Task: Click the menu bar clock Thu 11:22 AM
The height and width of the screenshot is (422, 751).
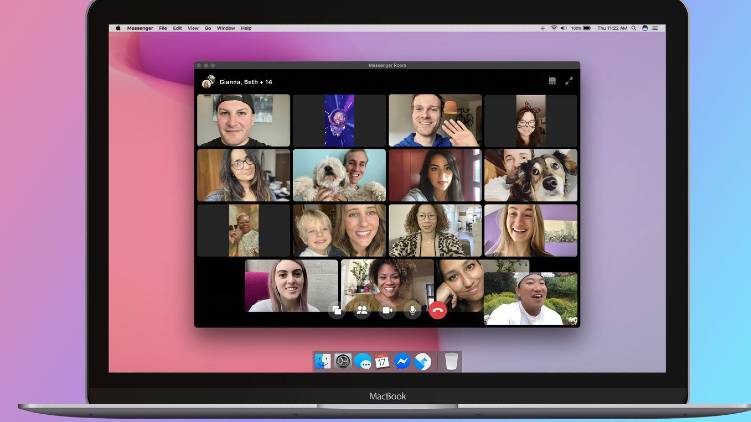Action: click(612, 28)
